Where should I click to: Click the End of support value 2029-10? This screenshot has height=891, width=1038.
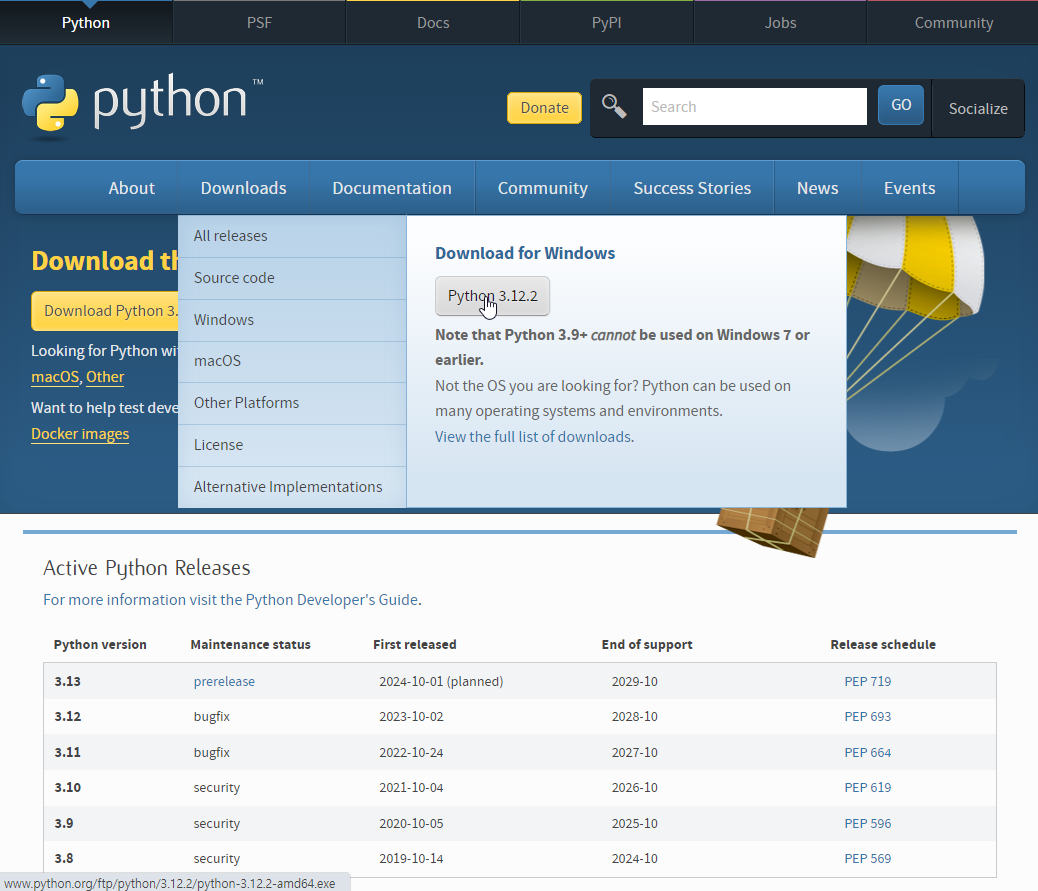pyautogui.click(x=634, y=681)
